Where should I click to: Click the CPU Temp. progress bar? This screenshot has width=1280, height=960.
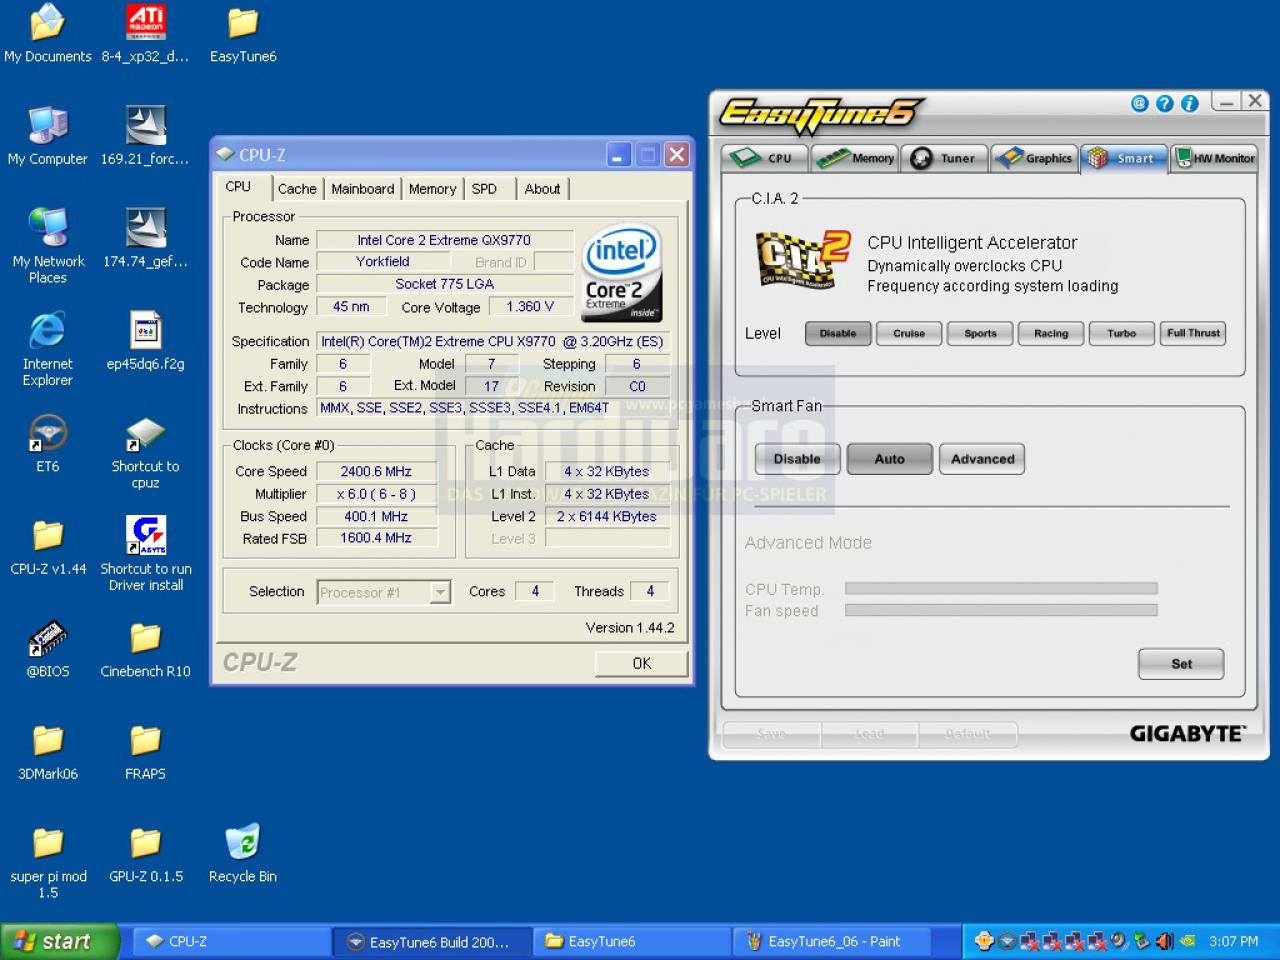pyautogui.click(x=1001, y=589)
